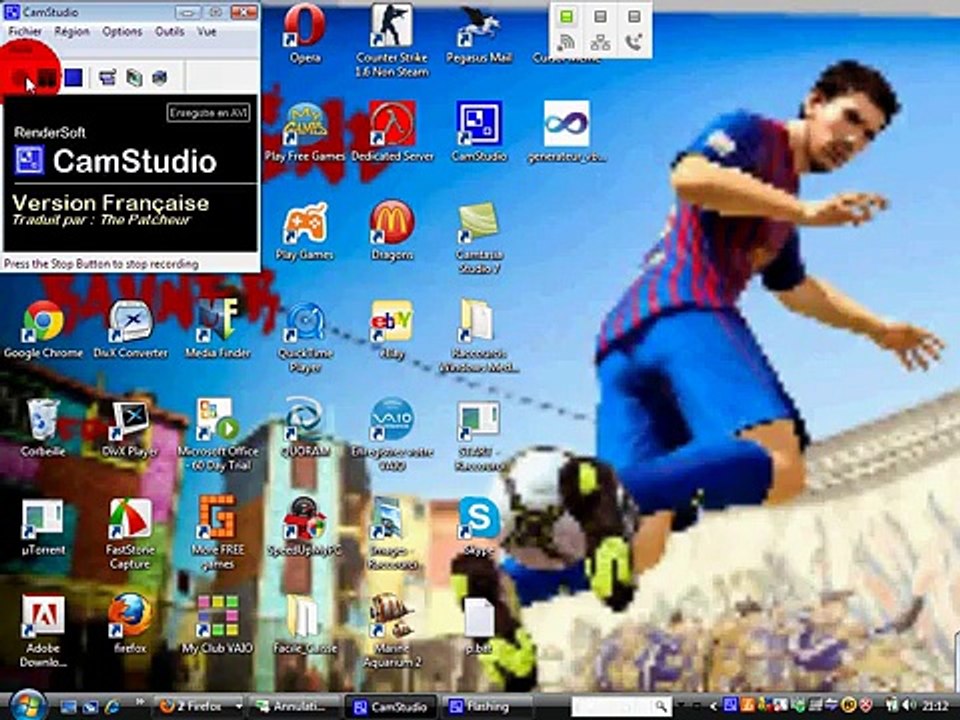
Task: Open the Vue menu
Action: tap(206, 31)
